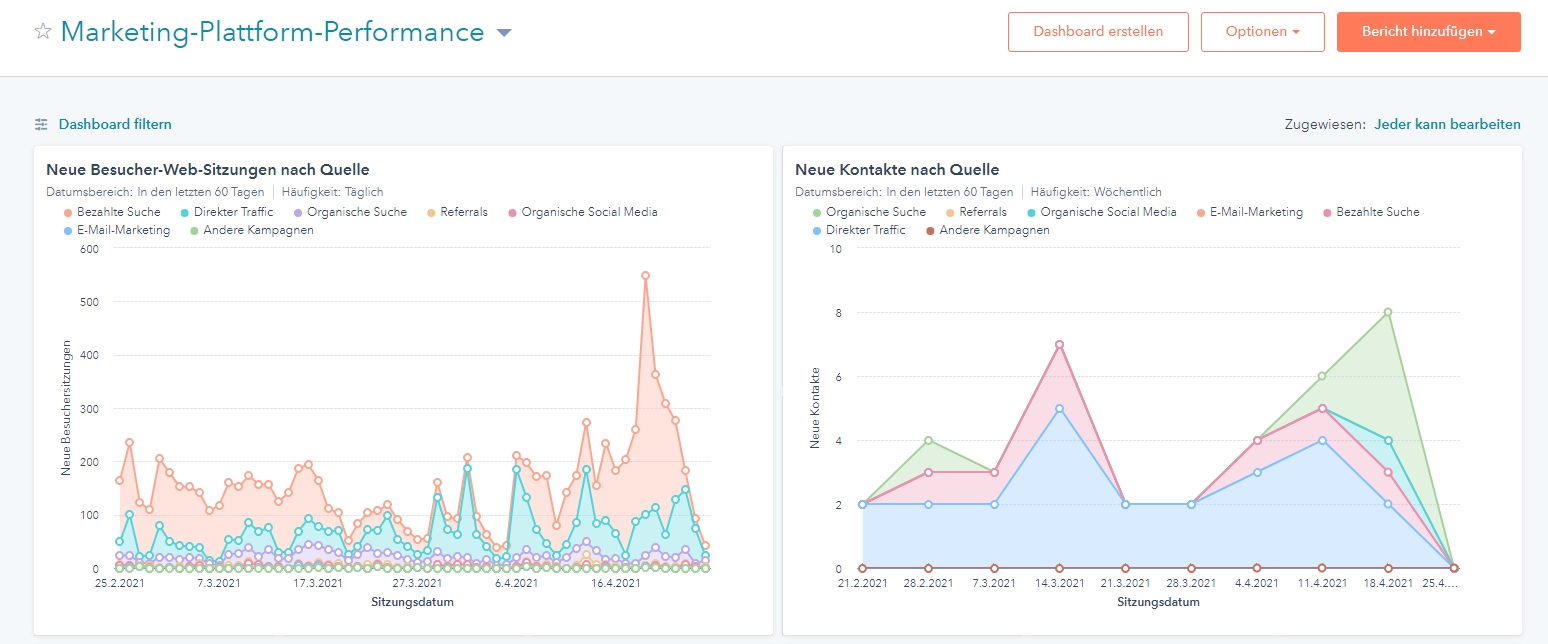Hide Organische Suche series in web sessions legend
Viewport: 1548px width, 644px height.
356,212
